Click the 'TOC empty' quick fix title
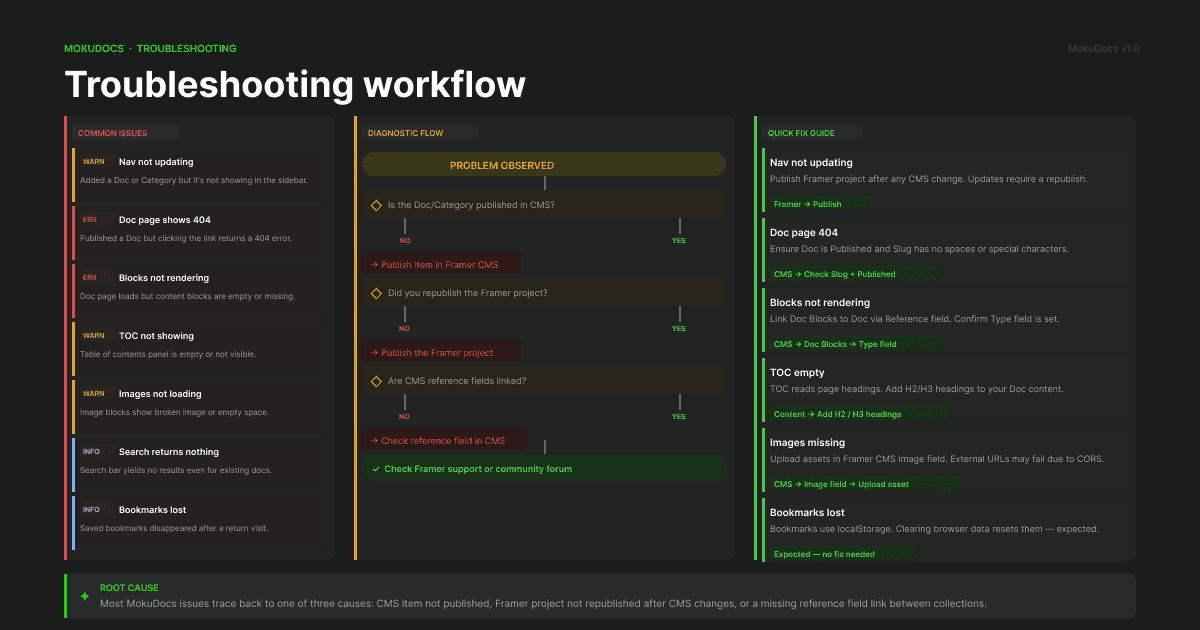Screen dimensions: 1200x630 (797, 372)
